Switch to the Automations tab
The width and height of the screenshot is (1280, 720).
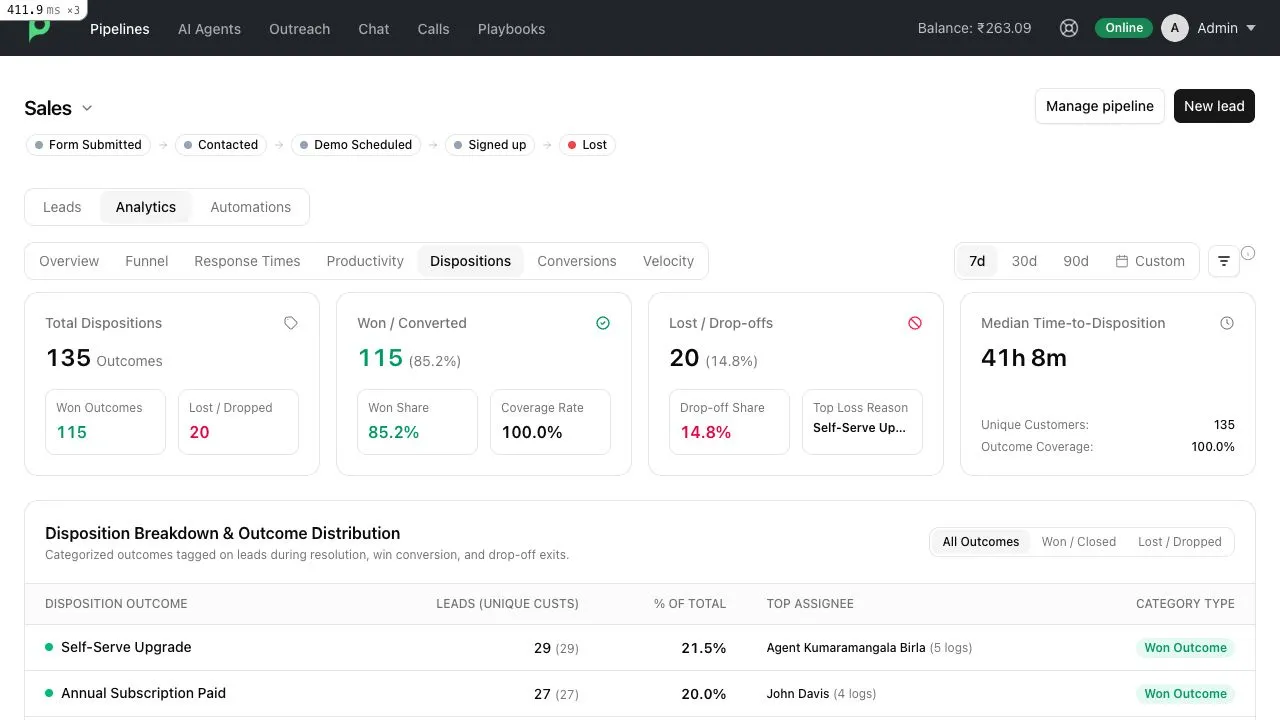[251, 207]
